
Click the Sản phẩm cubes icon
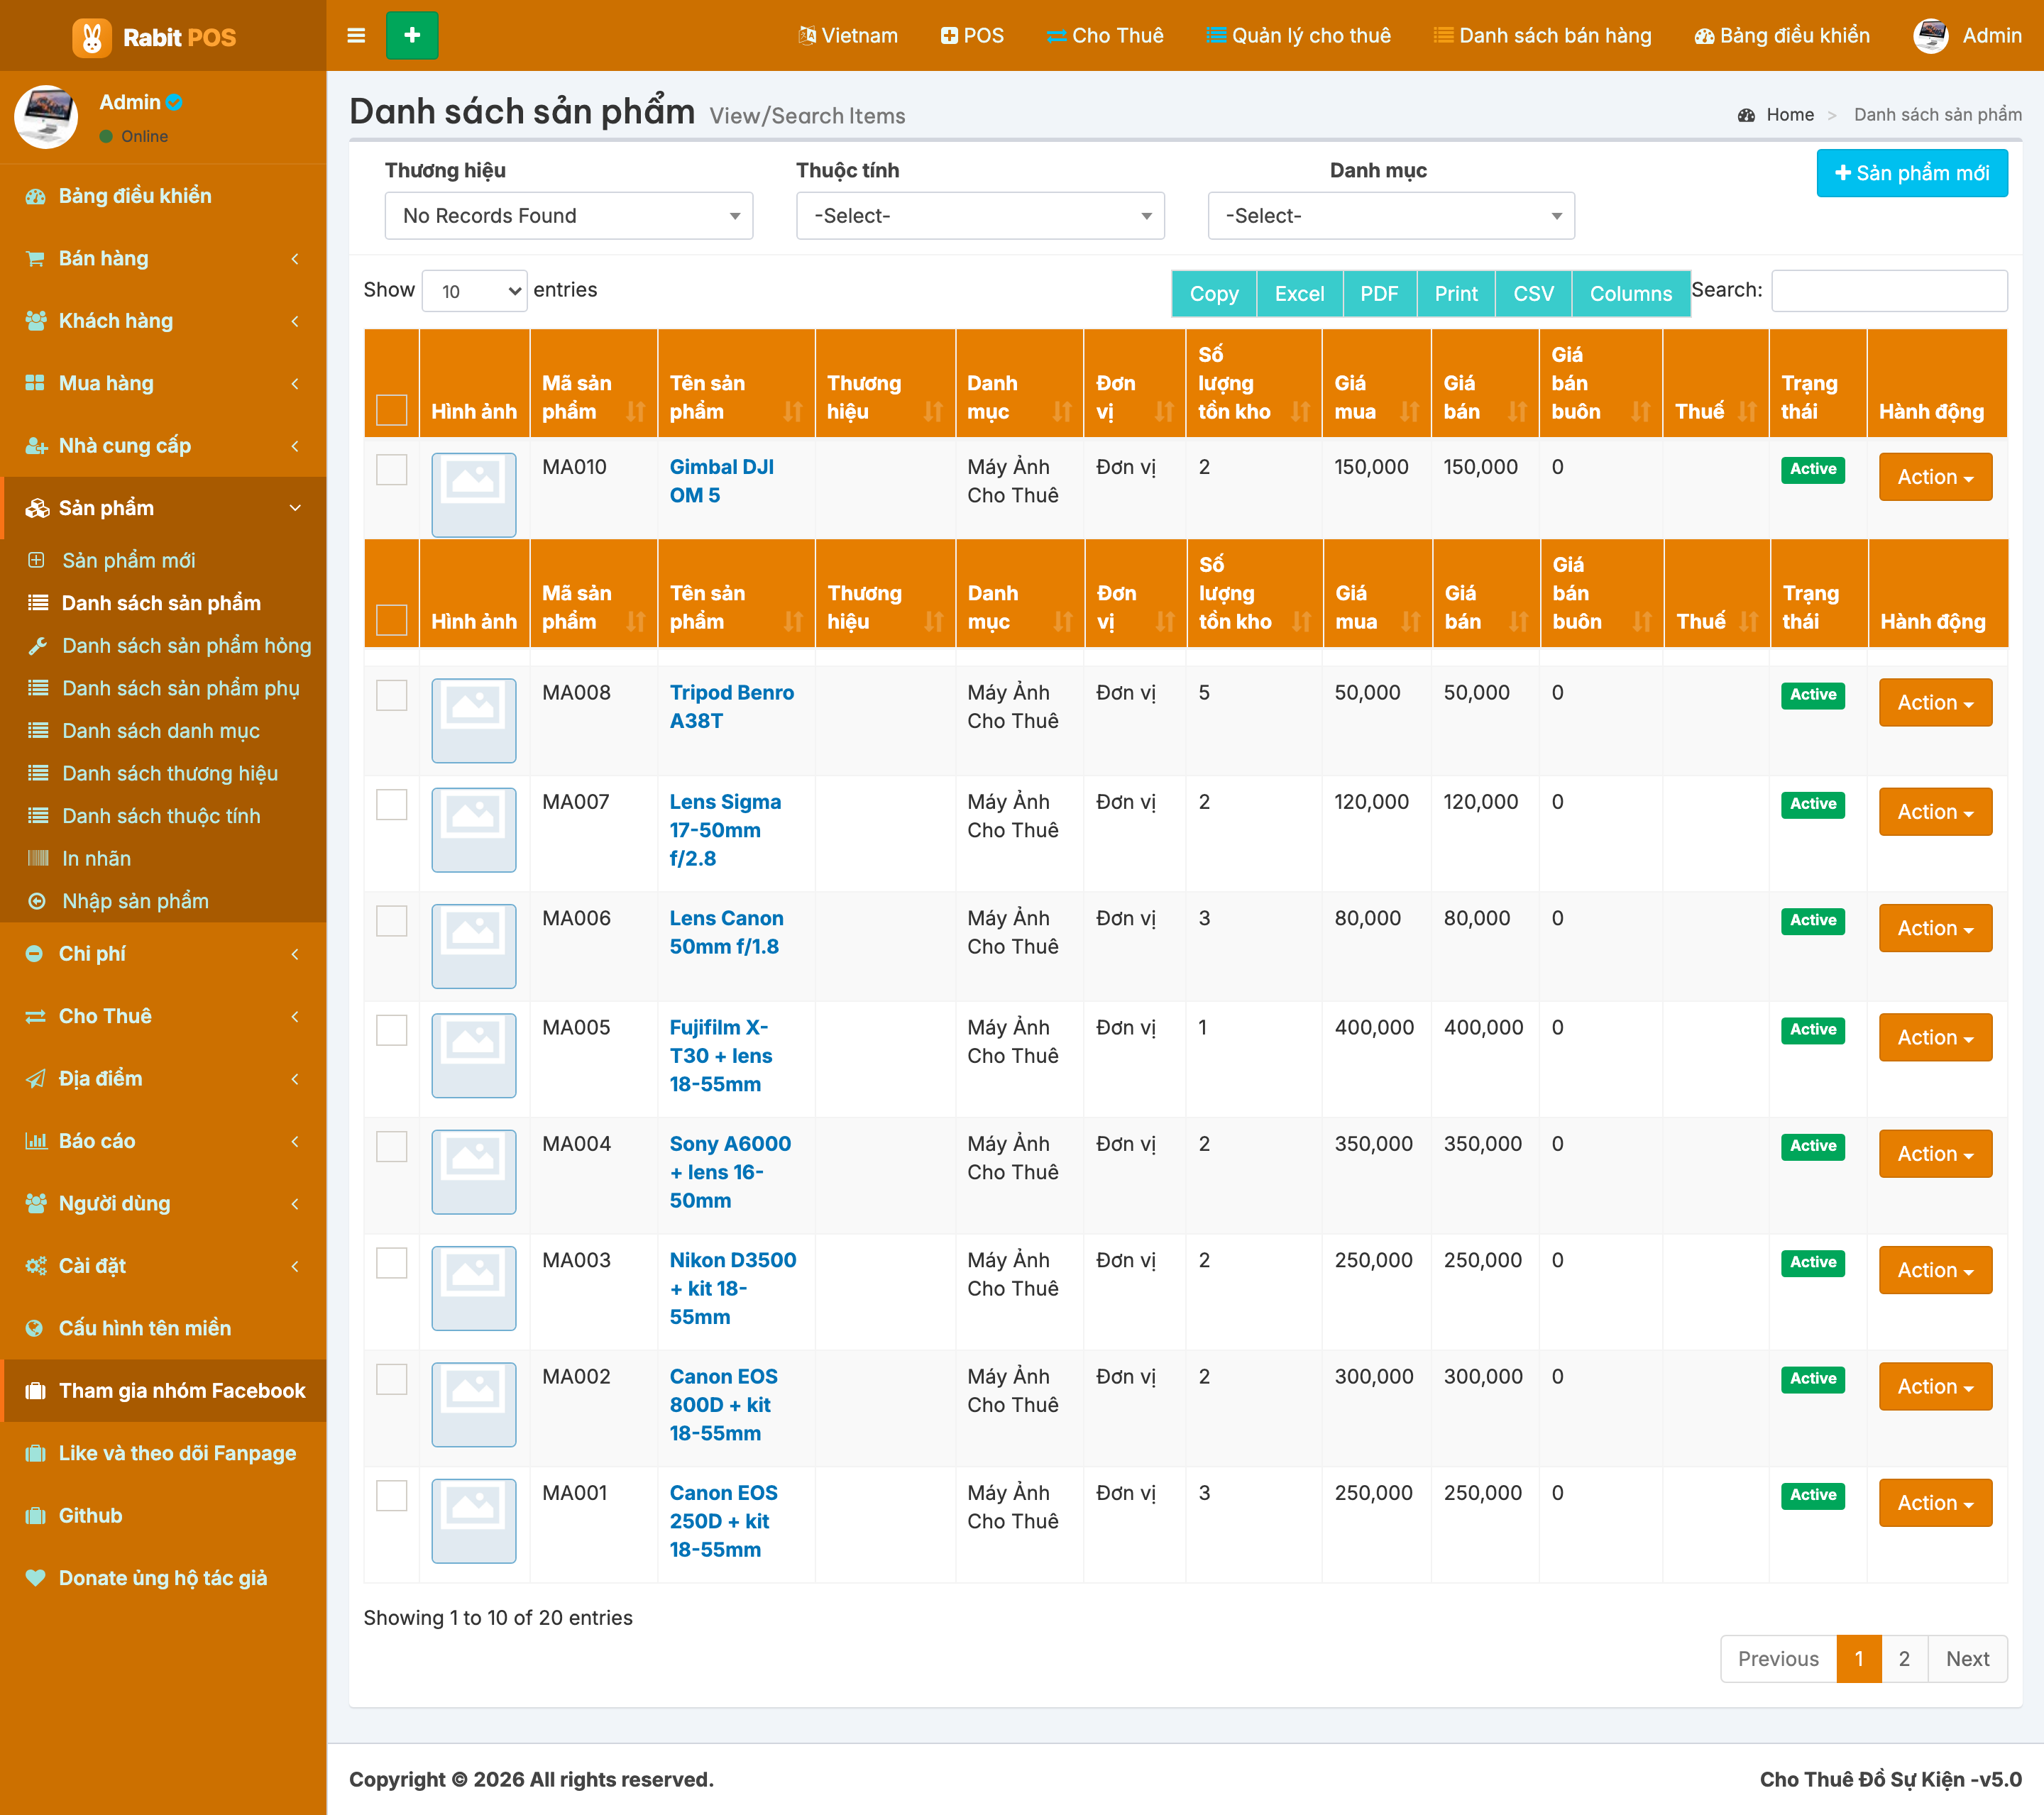[37, 508]
